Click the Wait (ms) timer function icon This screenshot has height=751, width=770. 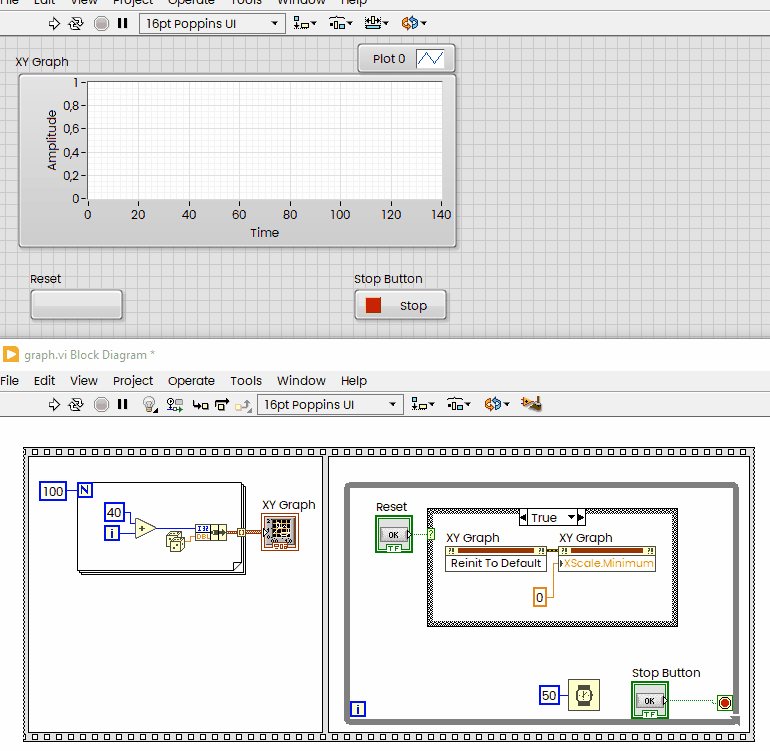[583, 695]
